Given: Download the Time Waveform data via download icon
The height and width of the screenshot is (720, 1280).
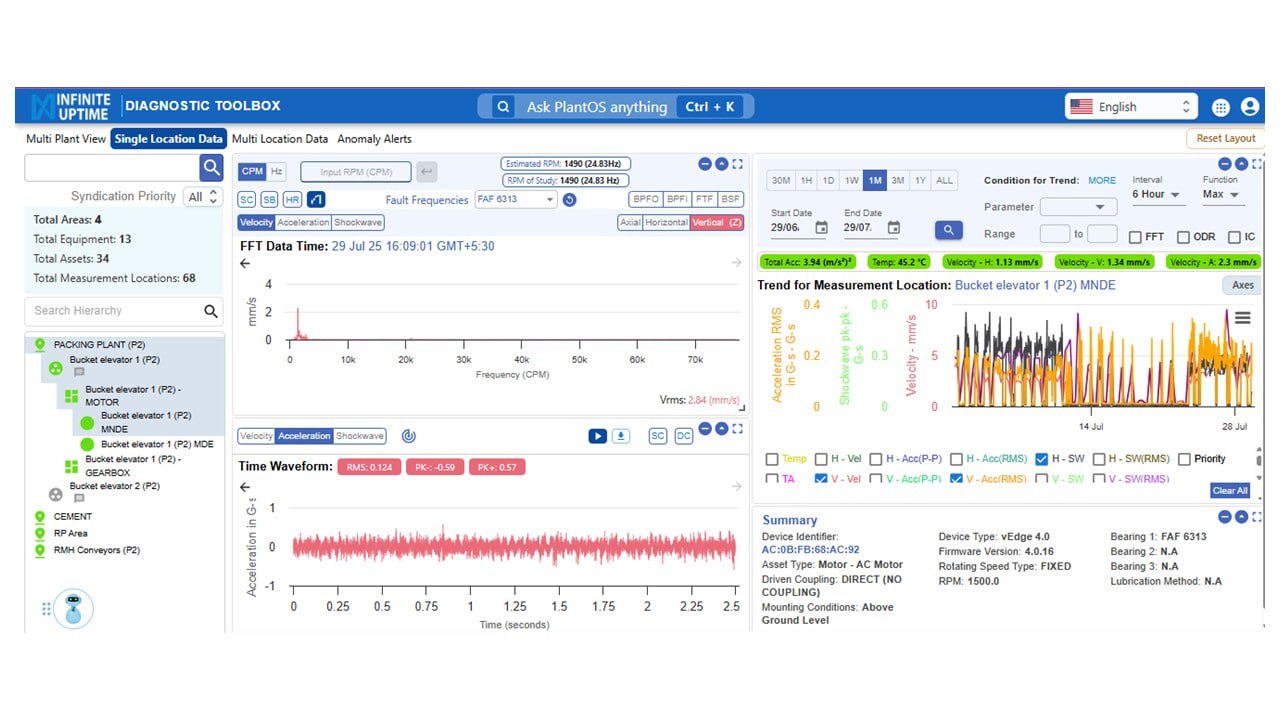Looking at the screenshot, I should tap(621, 435).
